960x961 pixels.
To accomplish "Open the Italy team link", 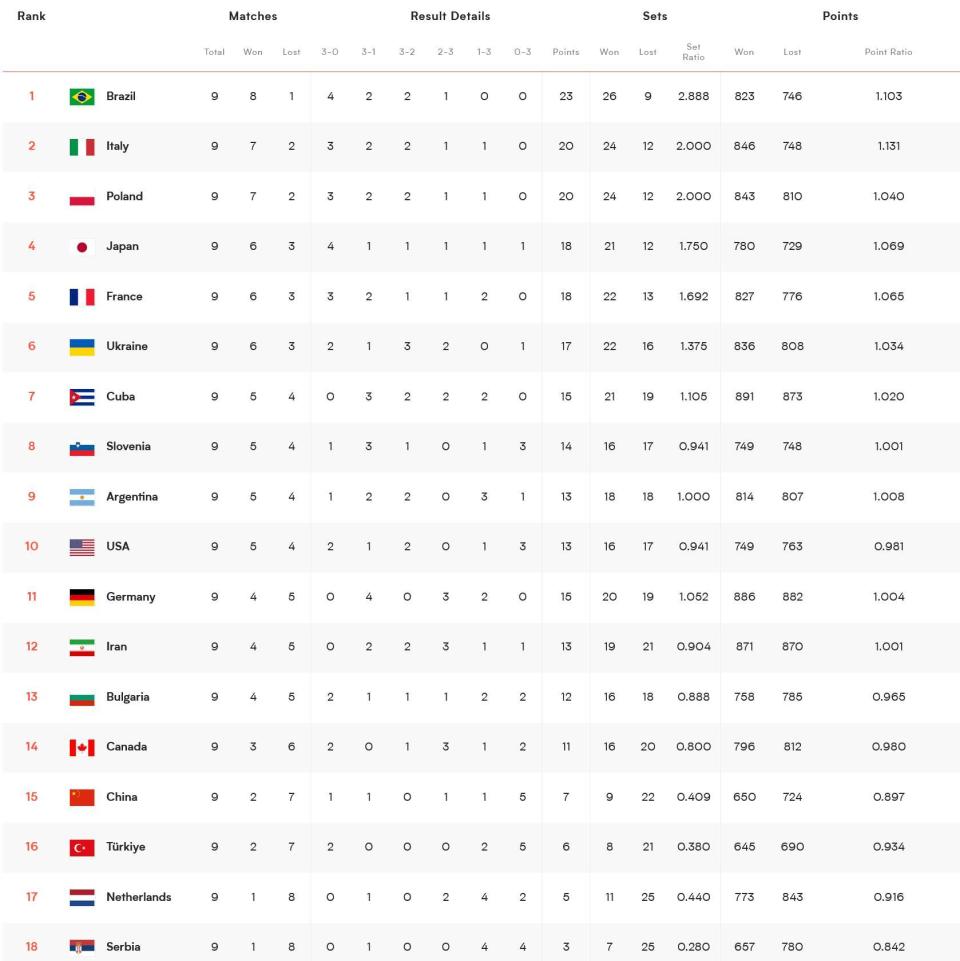I will (117, 146).
